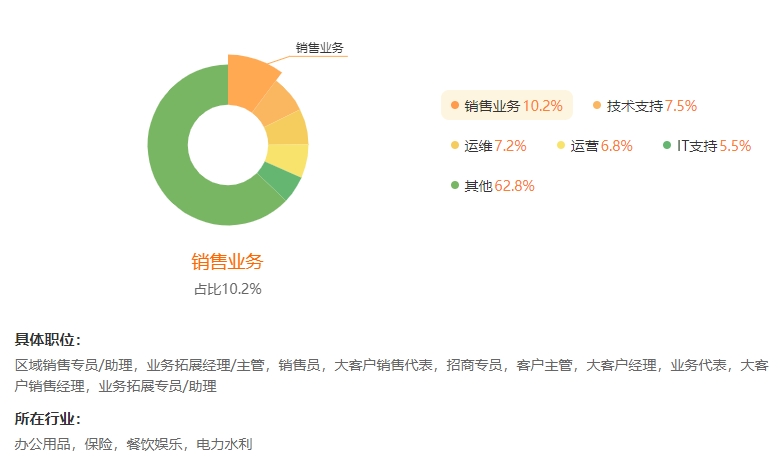Click the 运维 legend color dot
Viewport: 781px width, 456px height.
(x=455, y=145)
